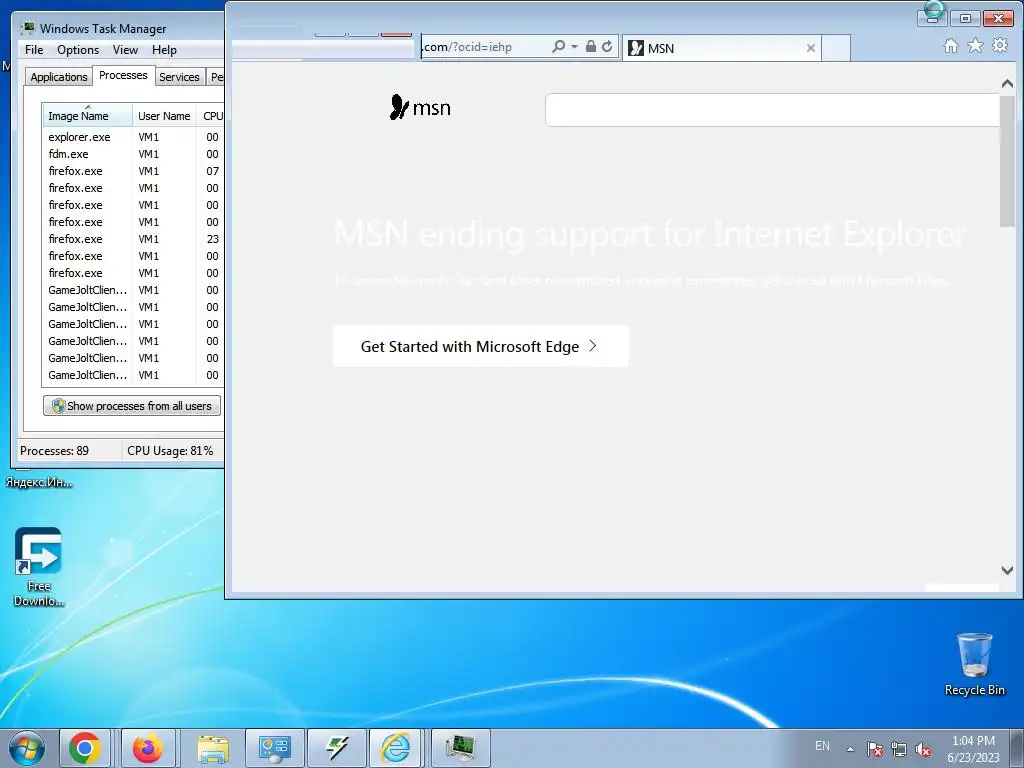
Task: Sort processes by the CPU column
Action: pyautogui.click(x=212, y=116)
